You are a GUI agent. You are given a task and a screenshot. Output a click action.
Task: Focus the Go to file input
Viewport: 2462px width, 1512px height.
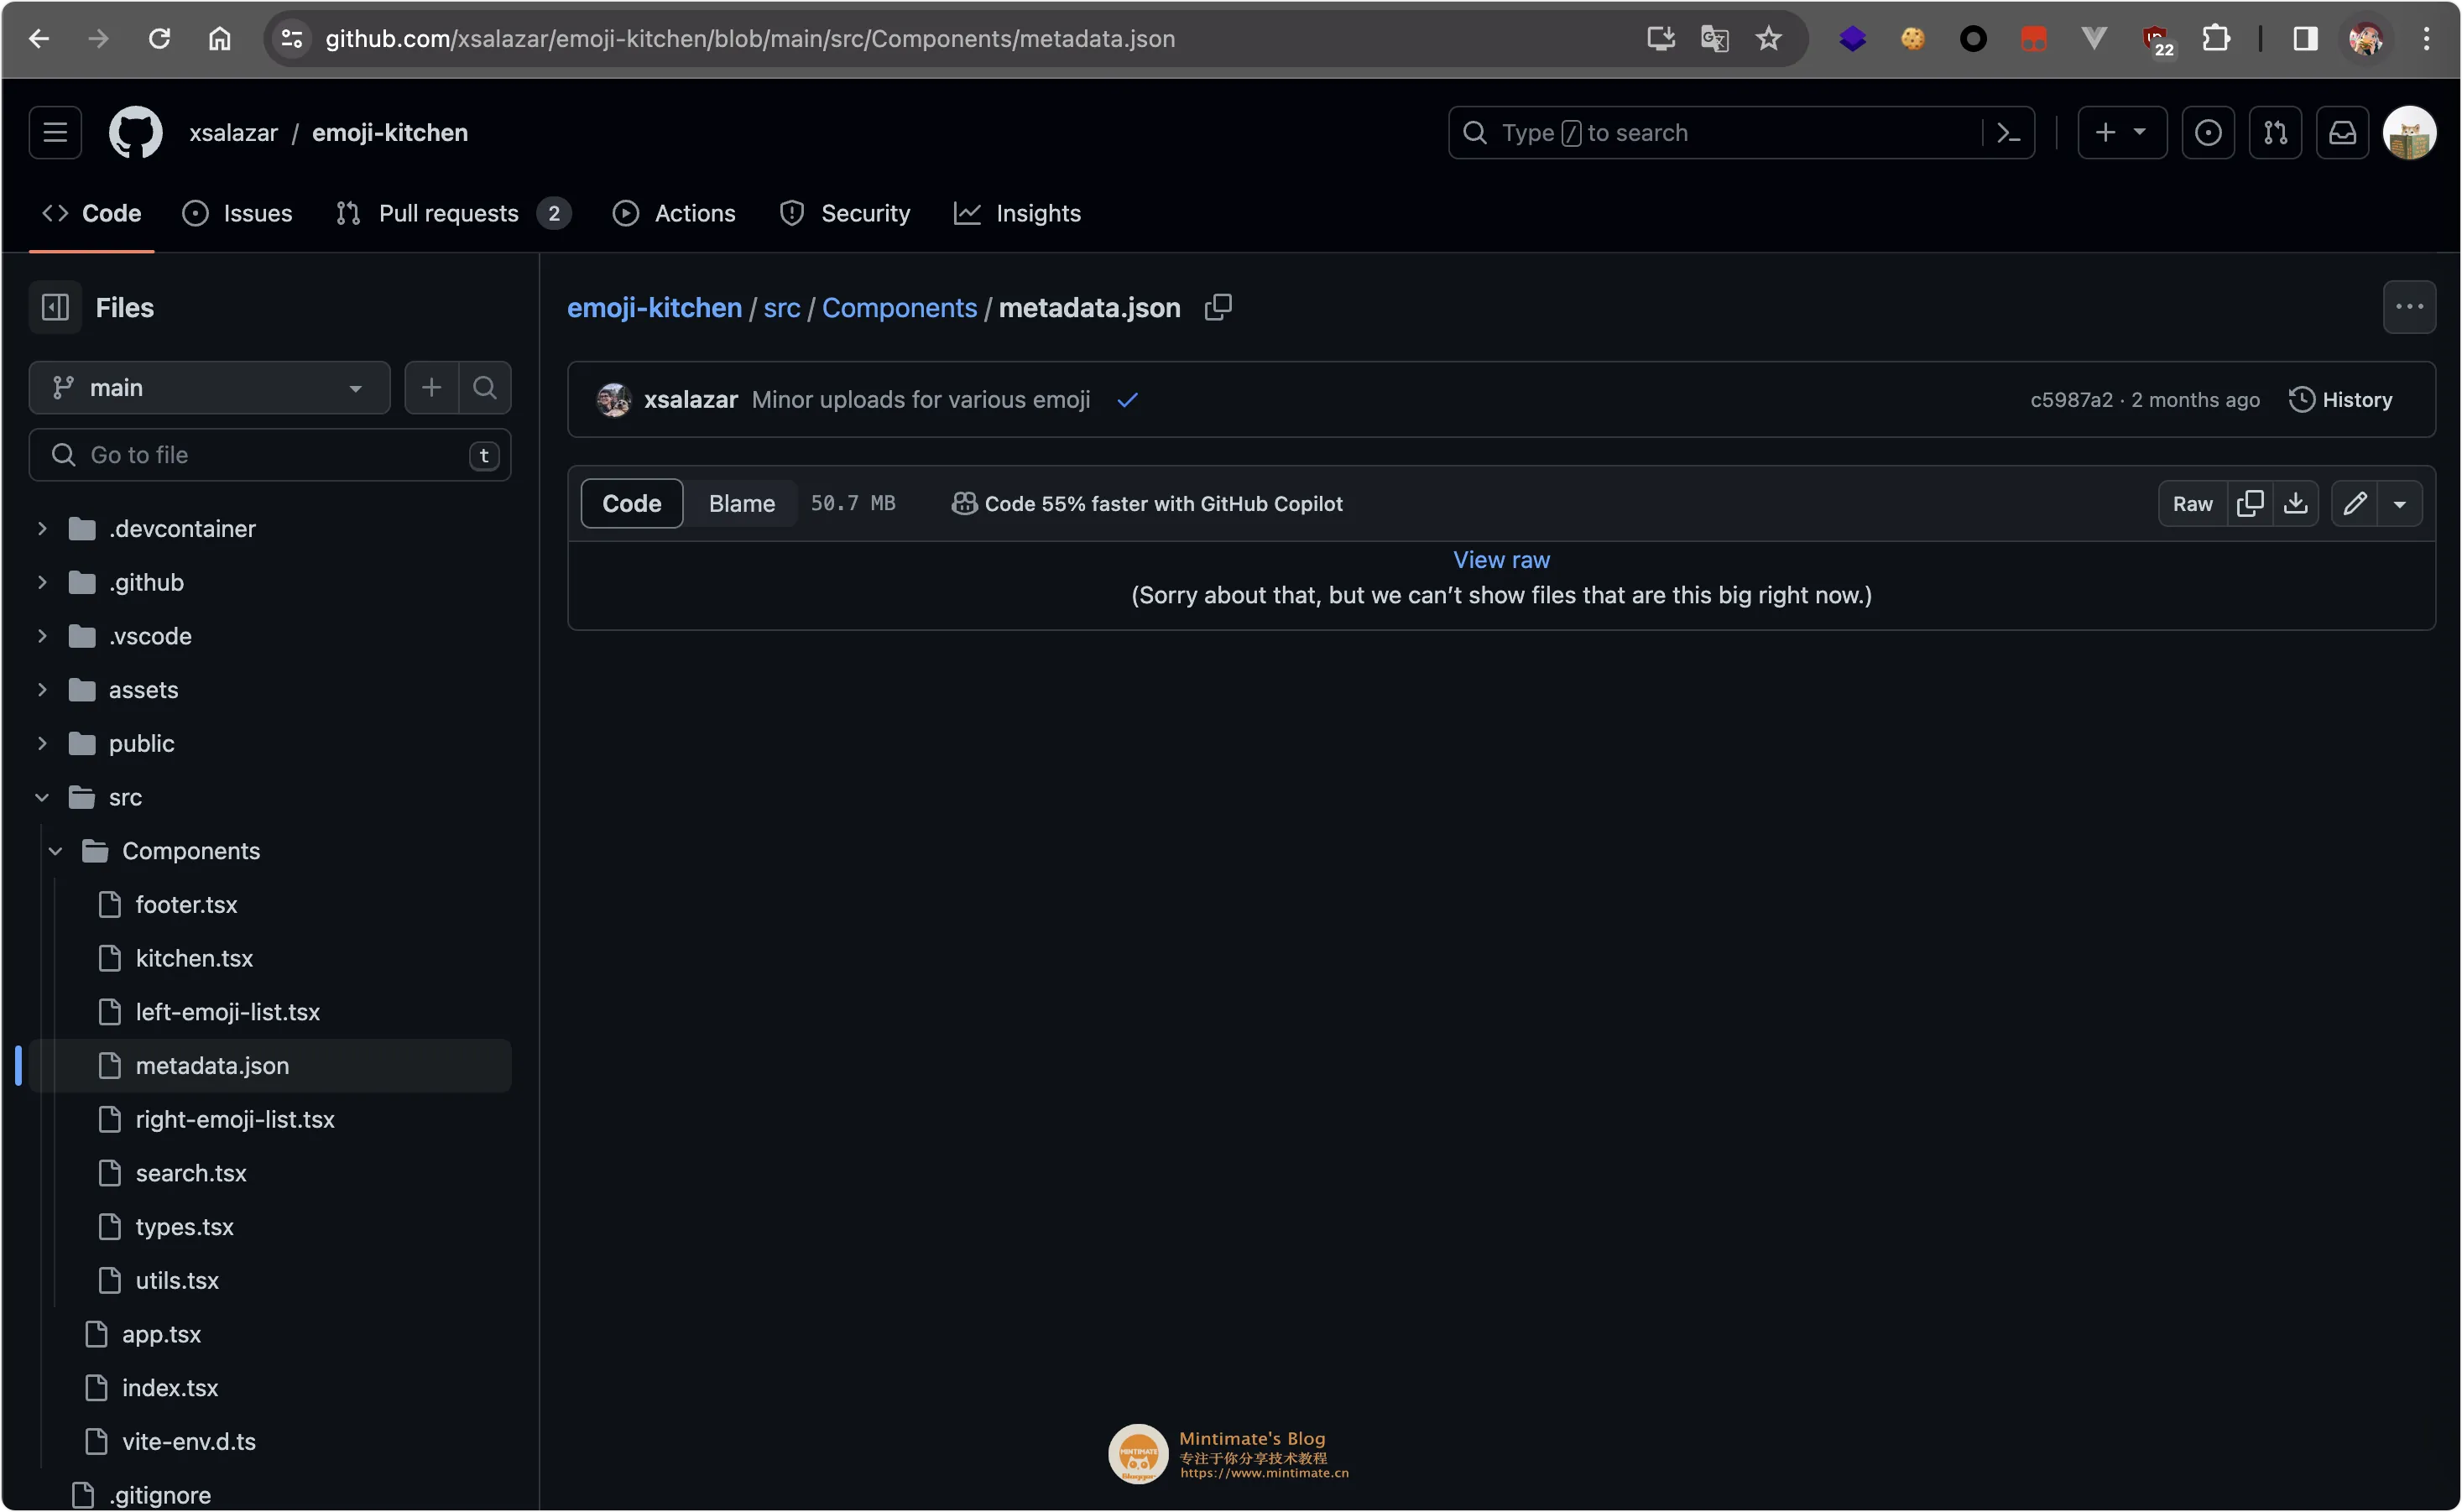tap(270, 455)
